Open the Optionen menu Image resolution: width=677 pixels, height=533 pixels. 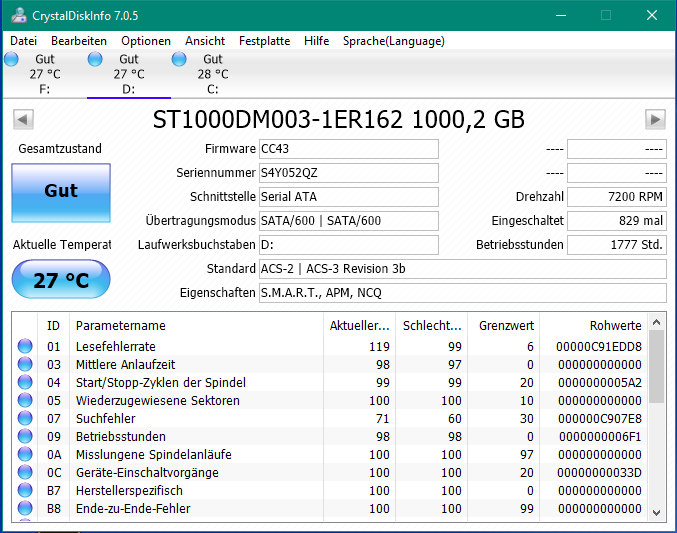[x=146, y=41]
